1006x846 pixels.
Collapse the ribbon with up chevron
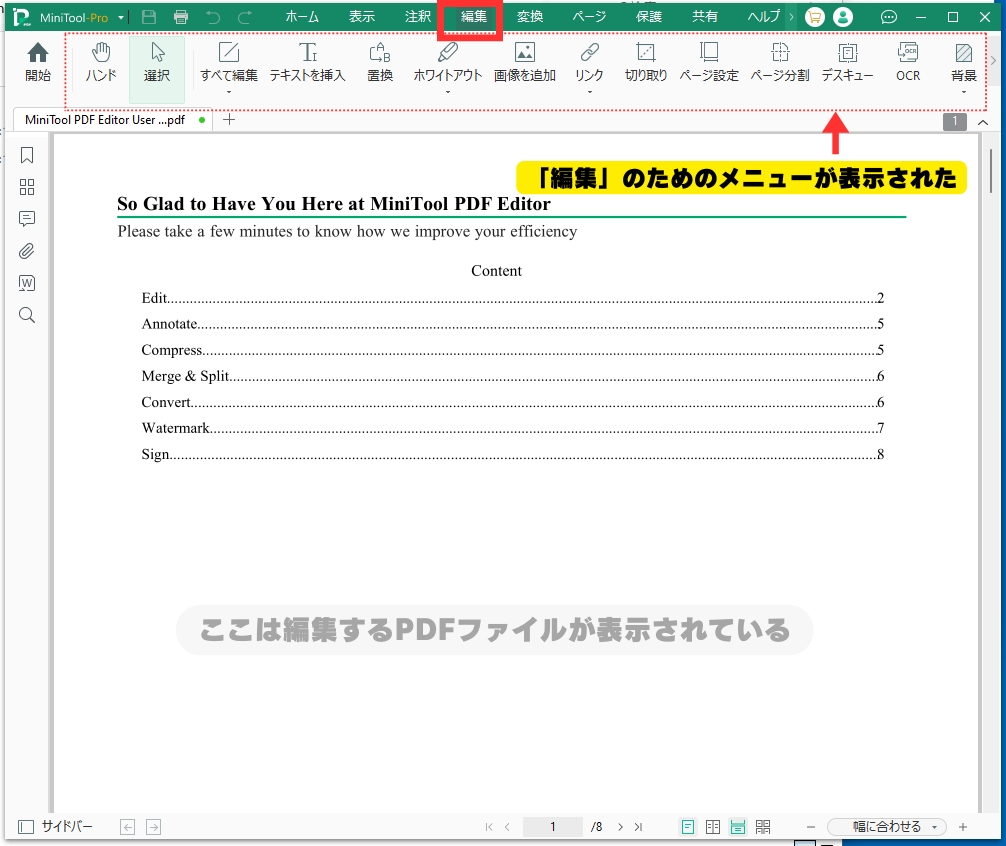(983, 122)
